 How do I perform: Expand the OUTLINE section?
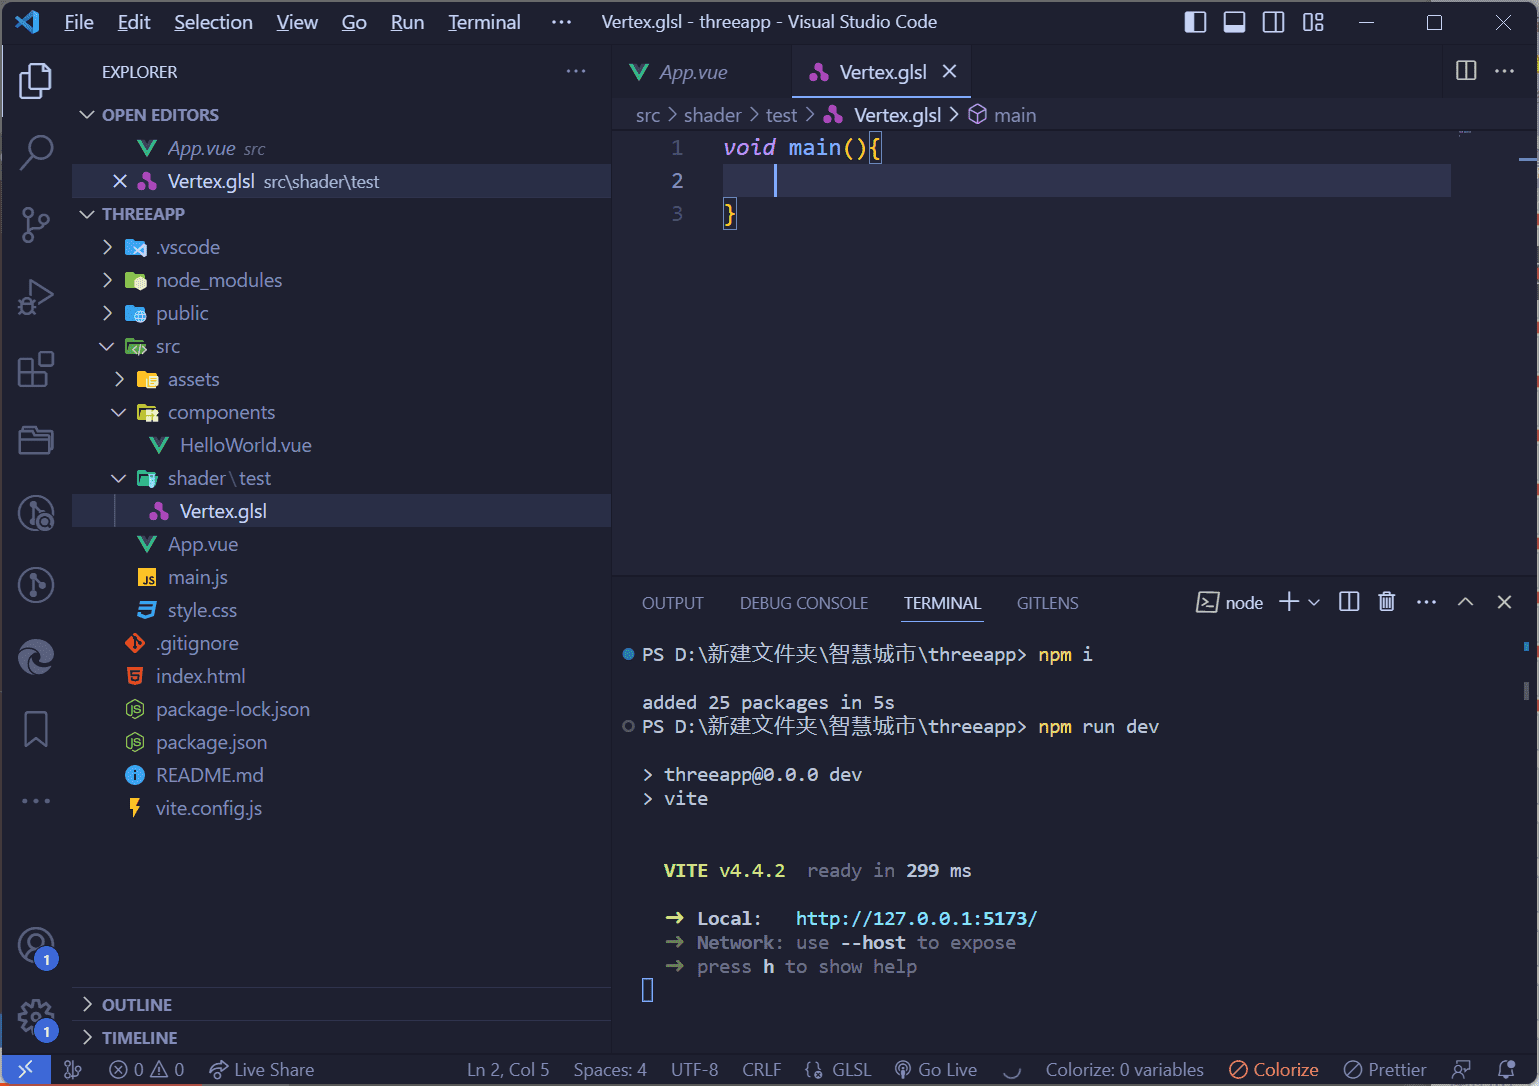coord(87,1004)
